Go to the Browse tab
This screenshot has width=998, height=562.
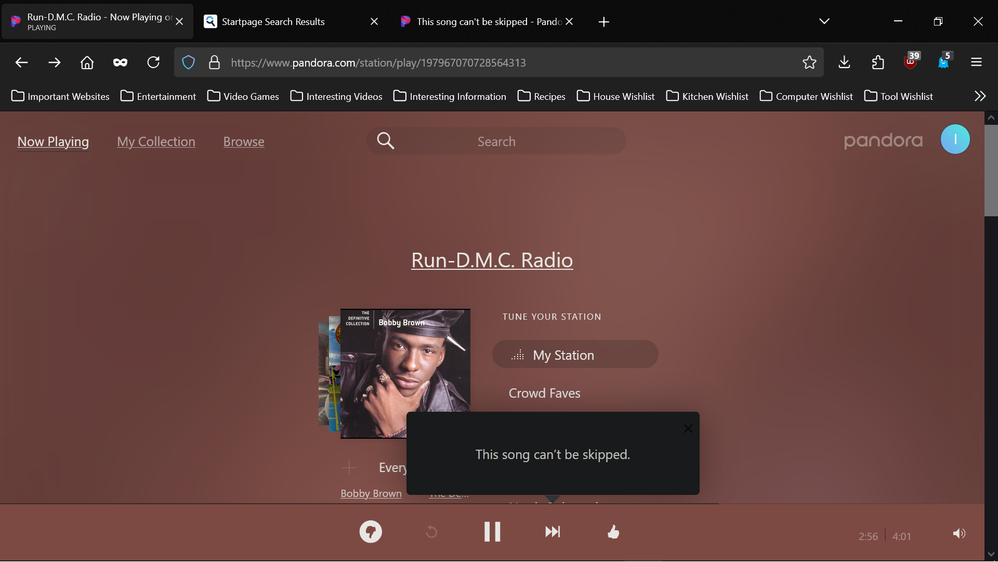[244, 142]
